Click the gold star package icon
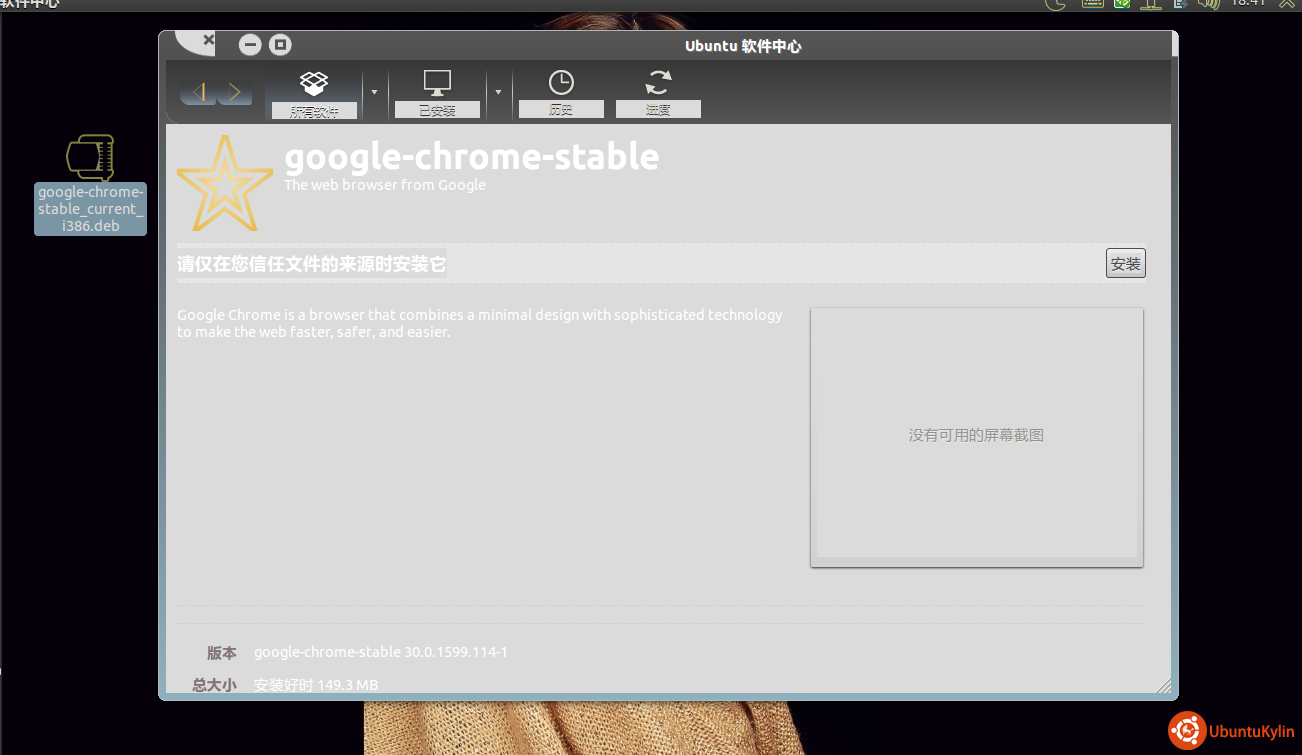This screenshot has width=1302, height=755. click(x=225, y=183)
